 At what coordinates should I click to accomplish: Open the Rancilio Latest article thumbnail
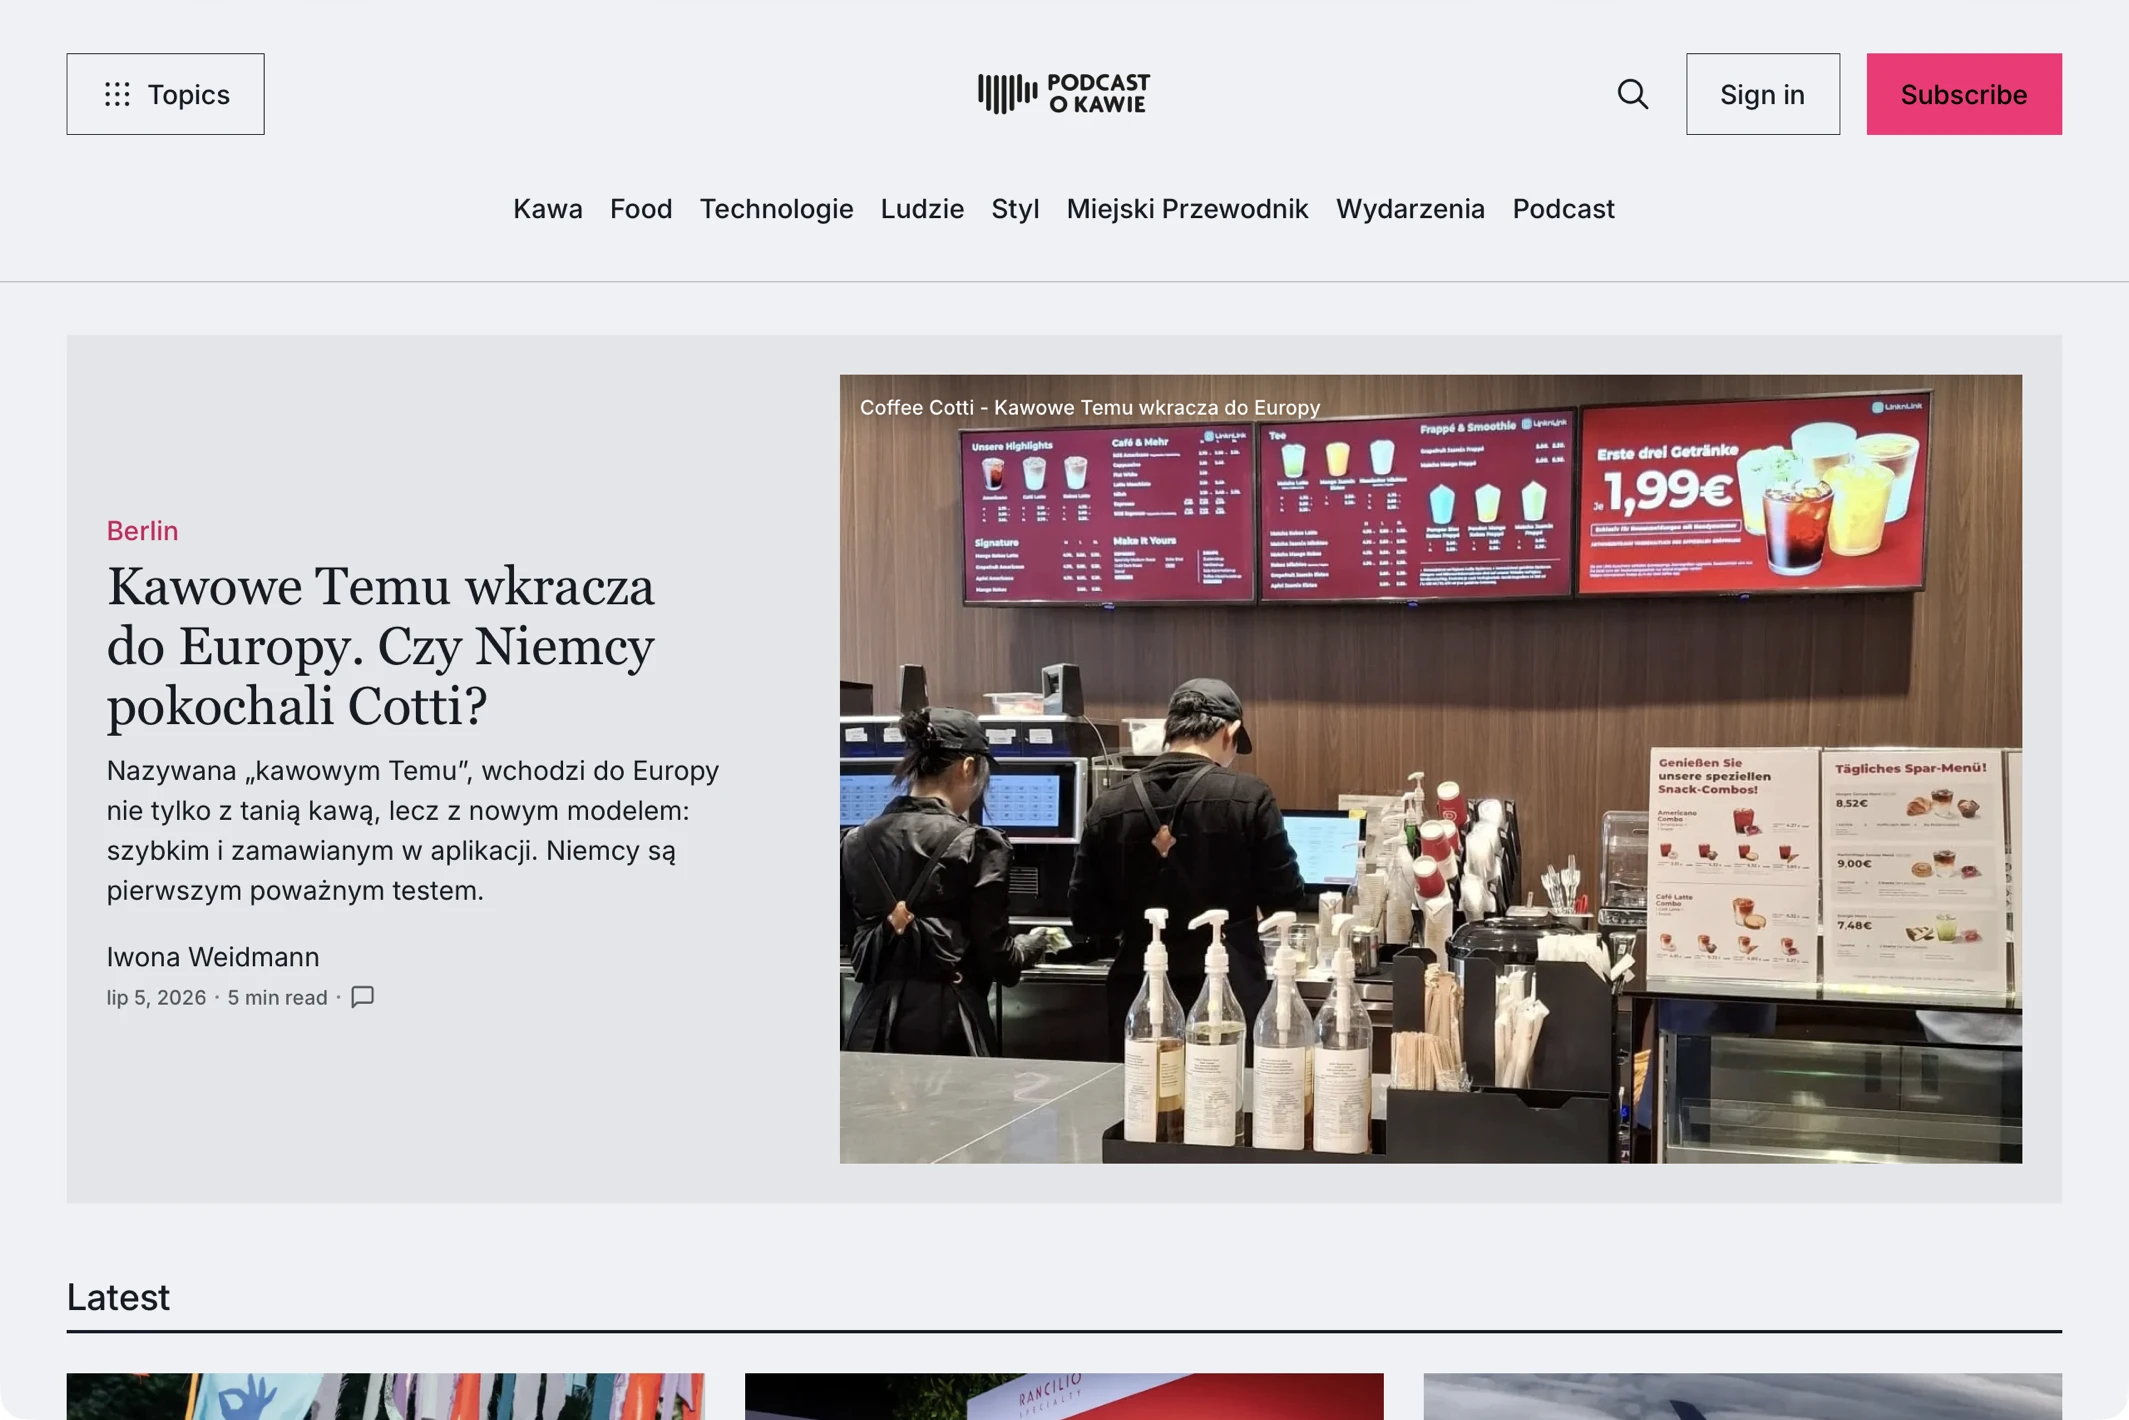(x=1064, y=1396)
